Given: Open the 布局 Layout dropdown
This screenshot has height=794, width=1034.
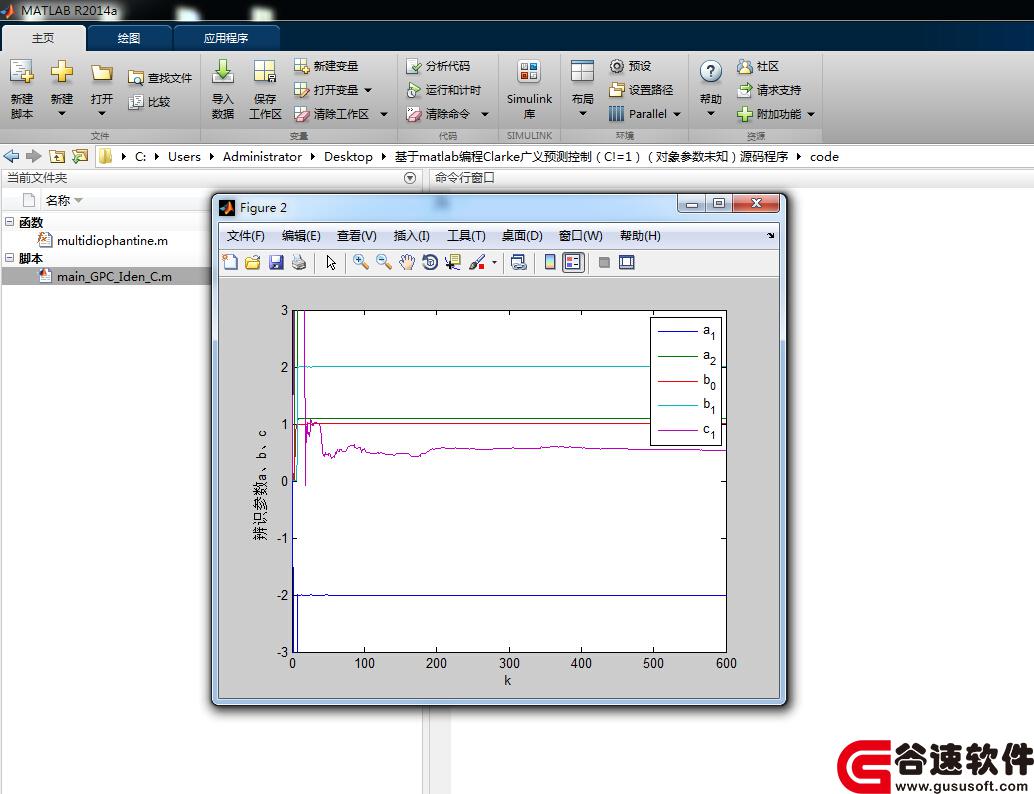Looking at the screenshot, I should [x=582, y=88].
